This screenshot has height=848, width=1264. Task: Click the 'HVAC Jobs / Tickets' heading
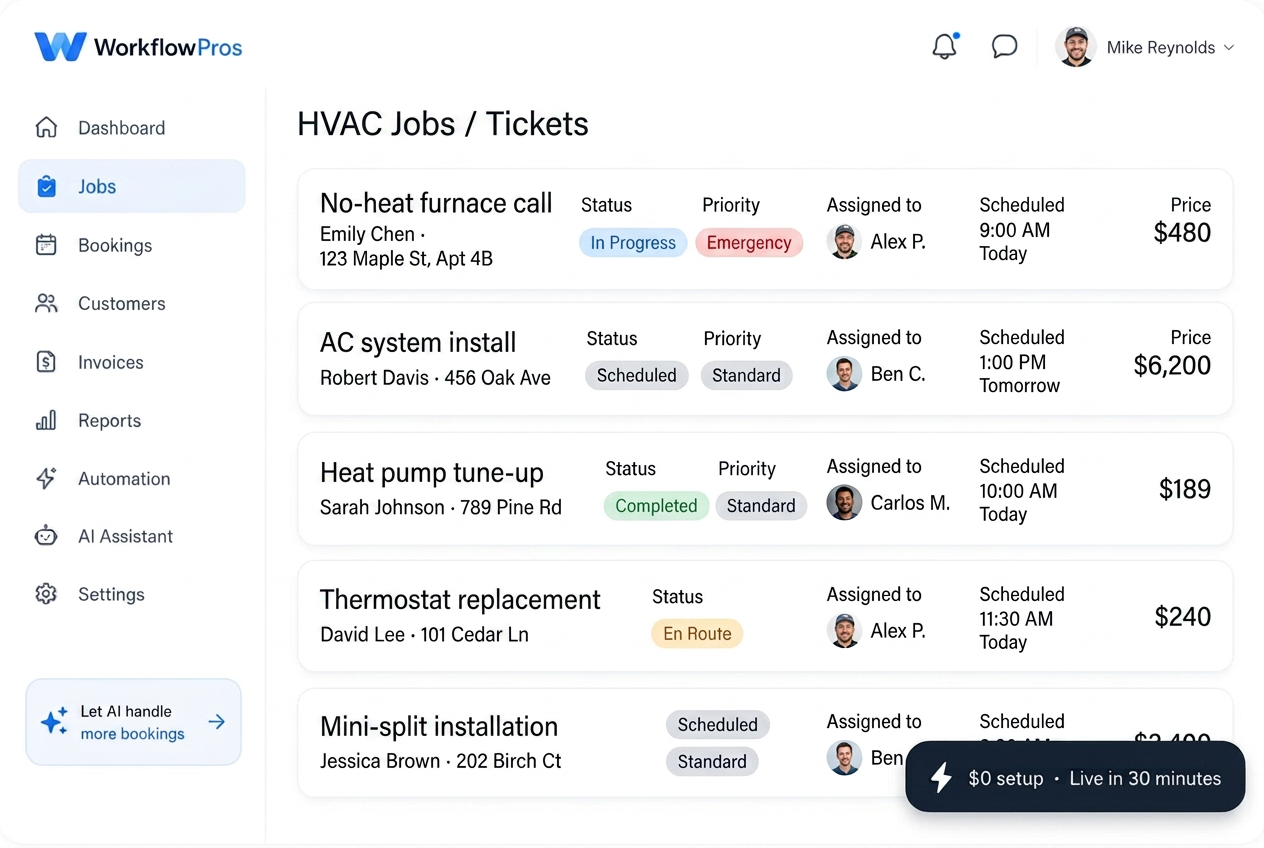[x=443, y=124]
